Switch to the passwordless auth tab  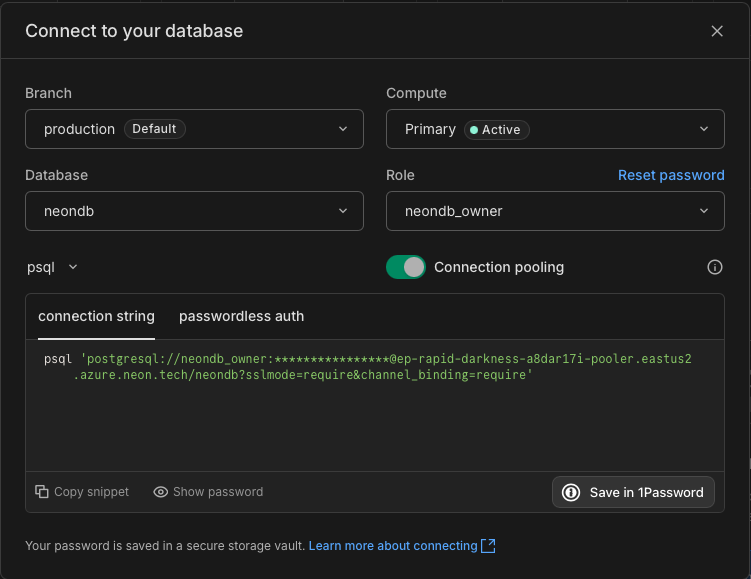[x=241, y=316]
